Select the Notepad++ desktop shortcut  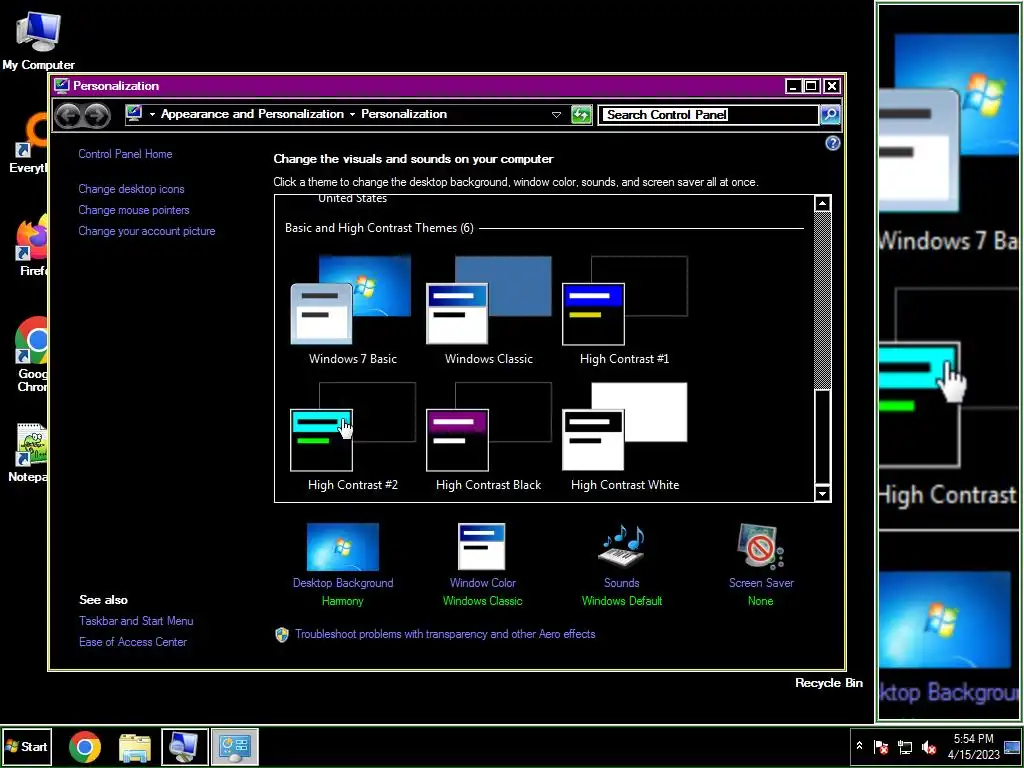click(x=29, y=453)
